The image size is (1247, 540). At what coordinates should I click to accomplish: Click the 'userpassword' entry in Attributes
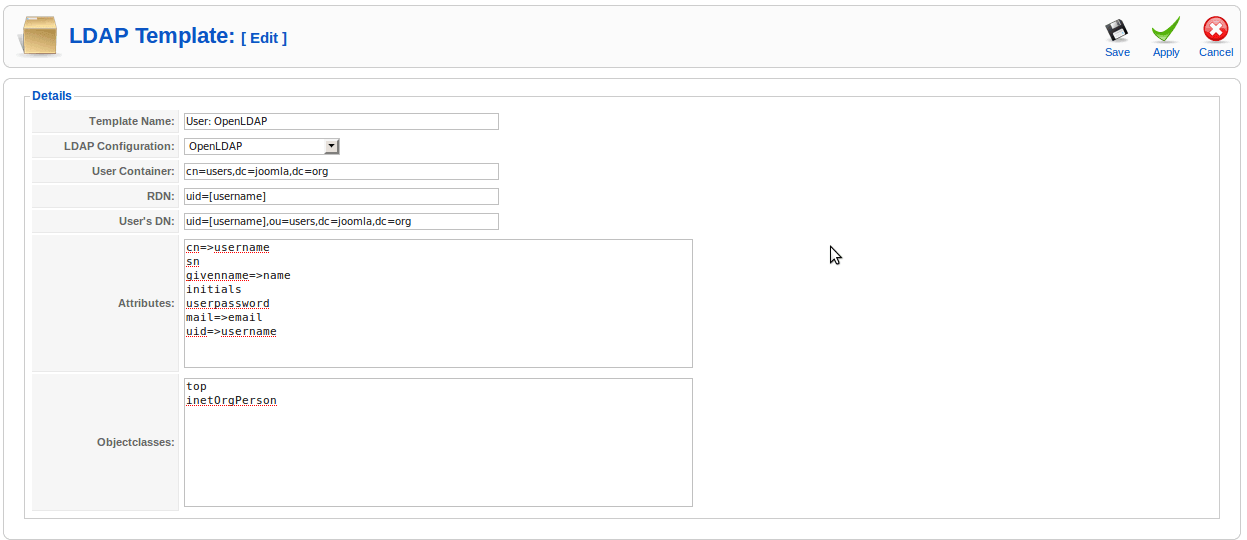[x=228, y=304]
